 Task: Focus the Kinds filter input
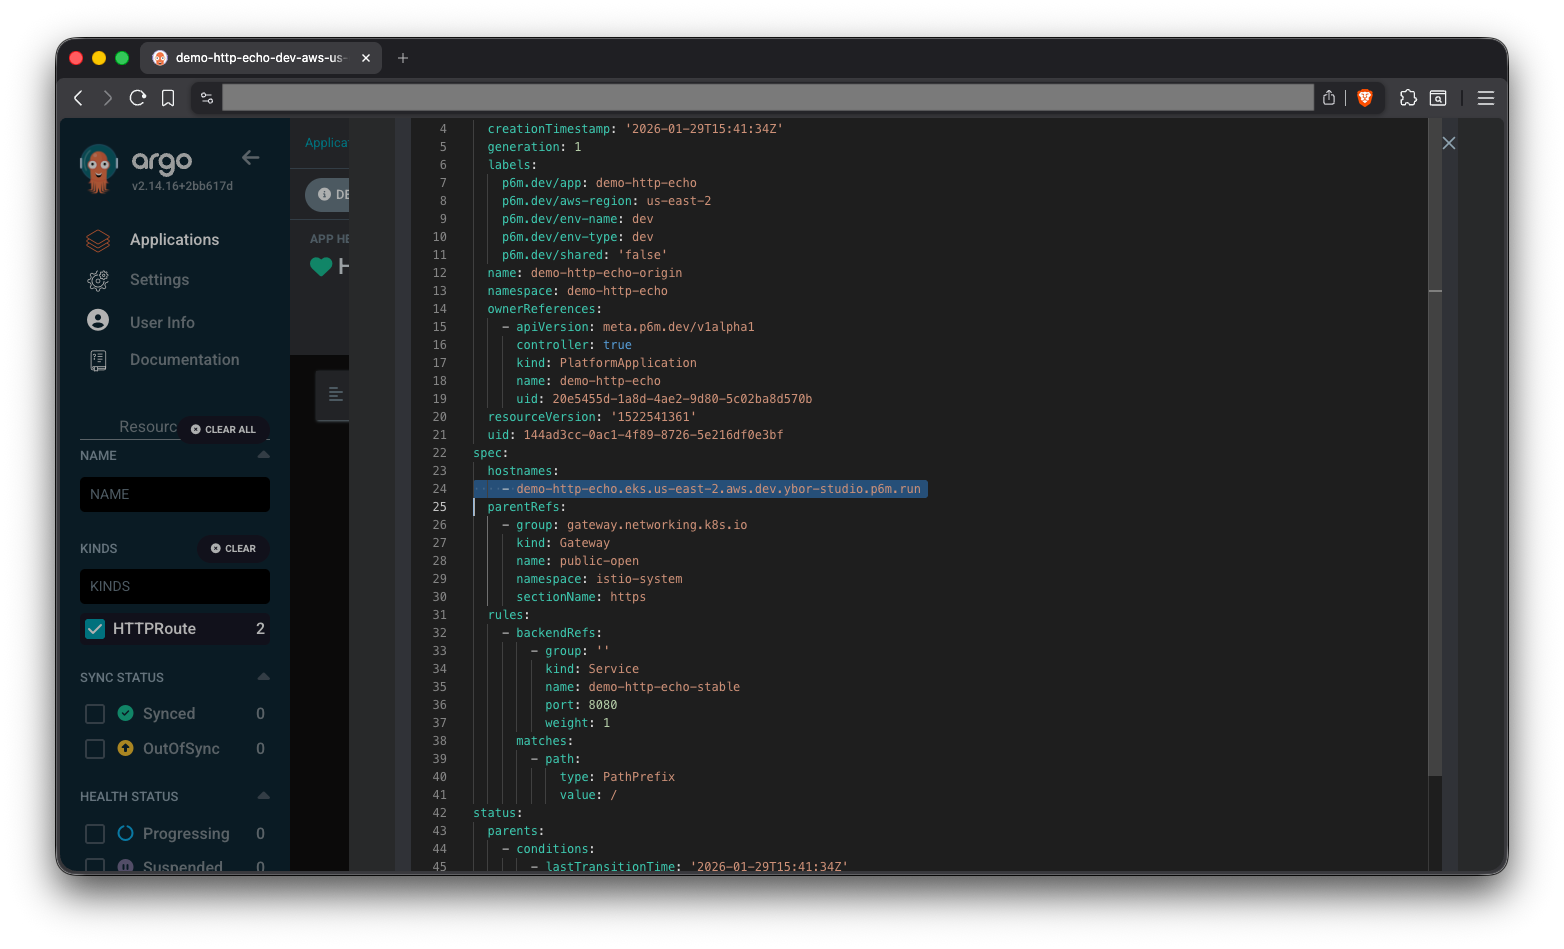click(175, 586)
